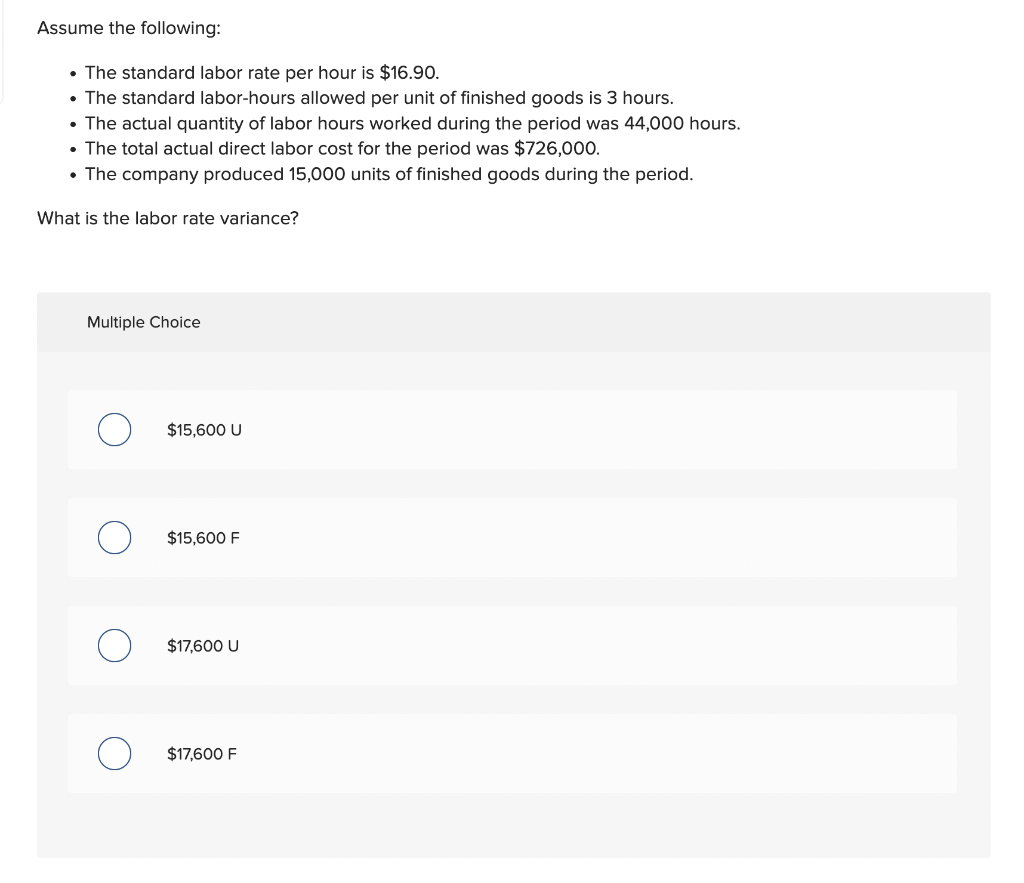The width and height of the screenshot is (1024, 883).
Task: Click the bullet about 3 standard labor-hours
Action: (x=379, y=97)
